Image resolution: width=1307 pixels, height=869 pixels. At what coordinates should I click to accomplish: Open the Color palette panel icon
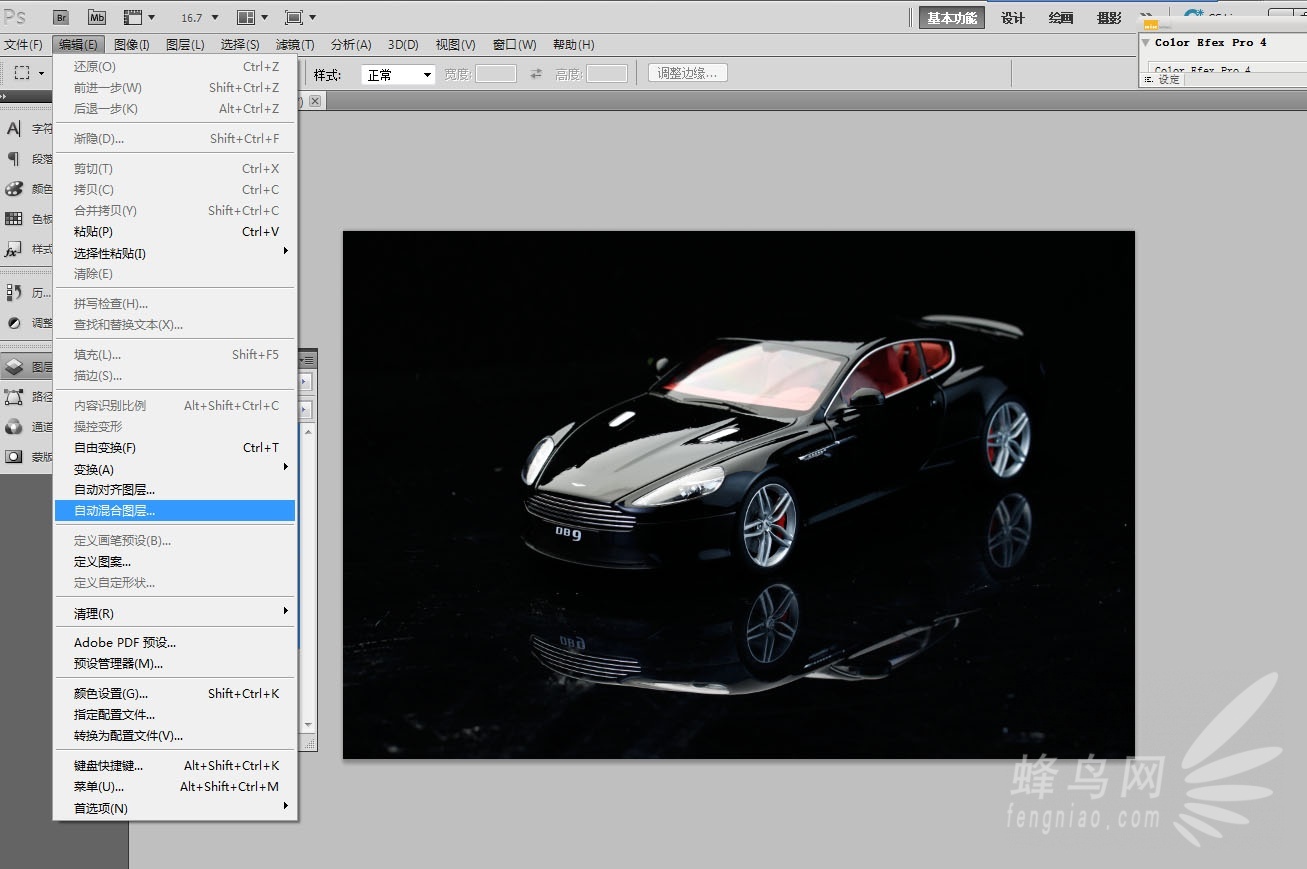[x=14, y=188]
